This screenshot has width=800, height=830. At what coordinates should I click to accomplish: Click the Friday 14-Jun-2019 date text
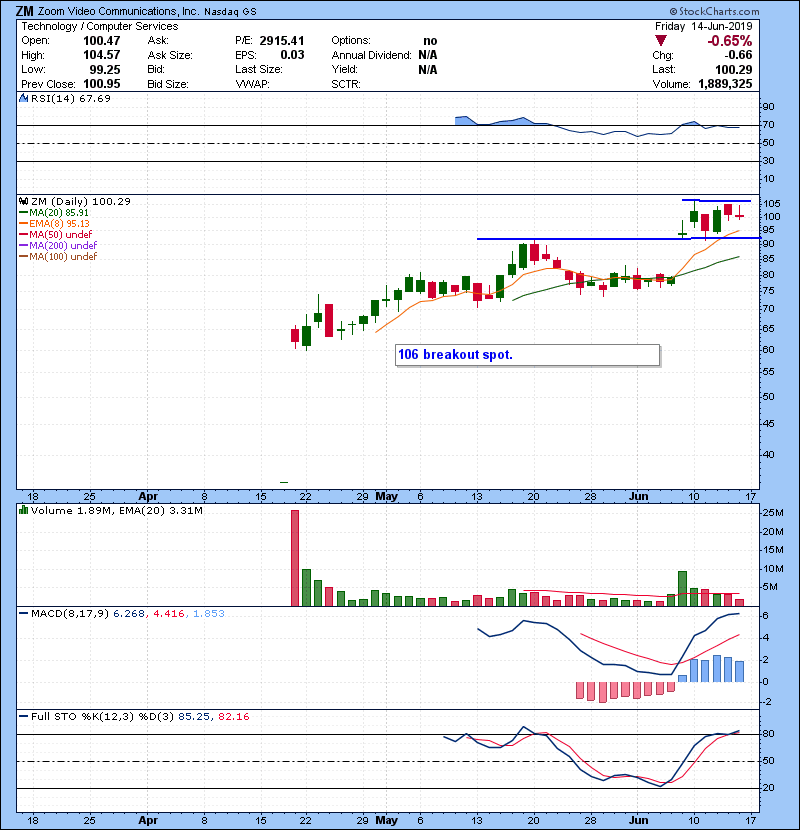(x=703, y=26)
